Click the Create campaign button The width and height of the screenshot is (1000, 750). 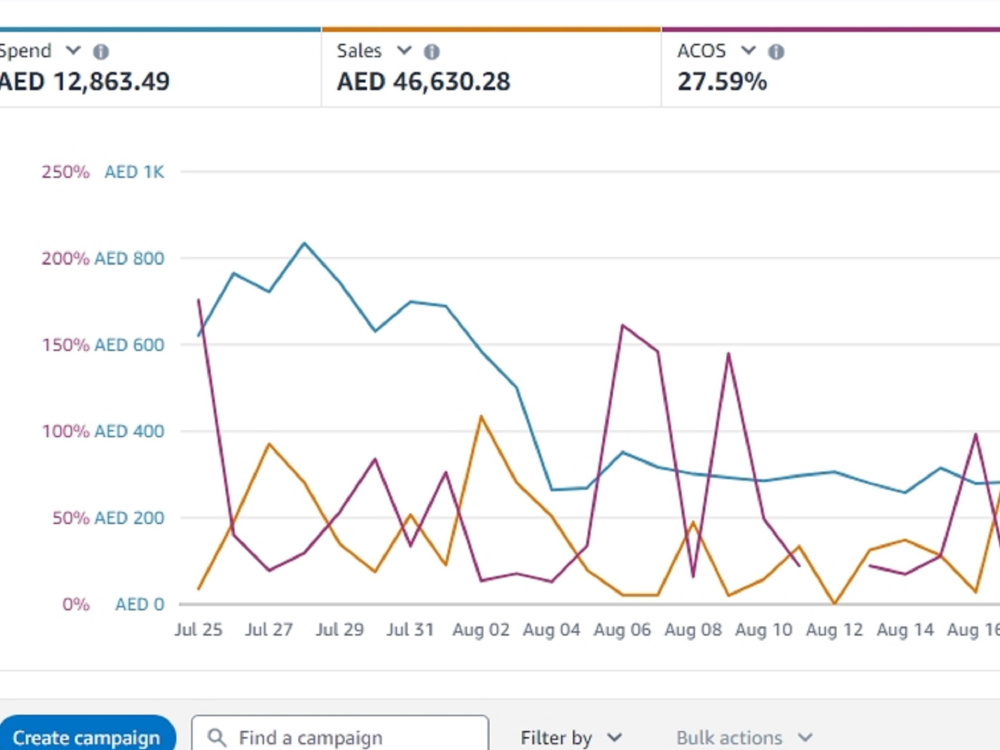click(87, 735)
